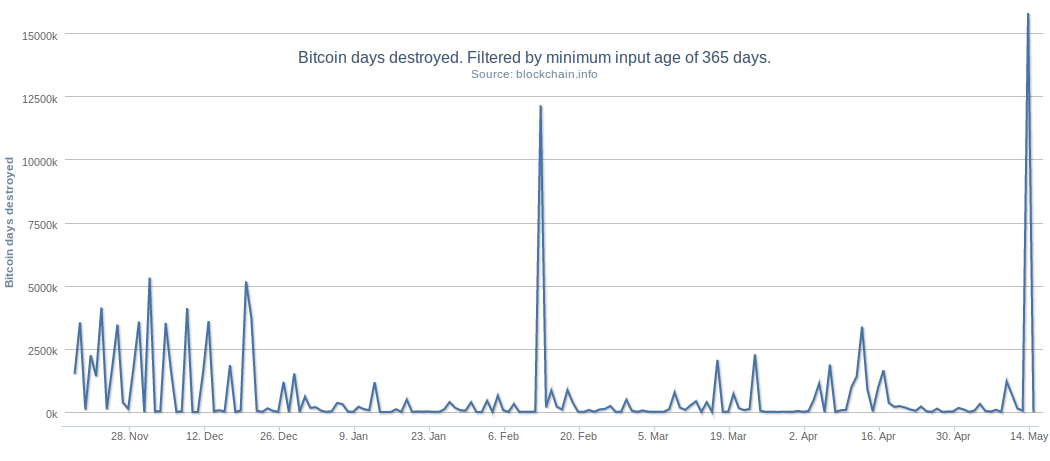Click the '2. Apr' x-axis date label

click(803, 437)
